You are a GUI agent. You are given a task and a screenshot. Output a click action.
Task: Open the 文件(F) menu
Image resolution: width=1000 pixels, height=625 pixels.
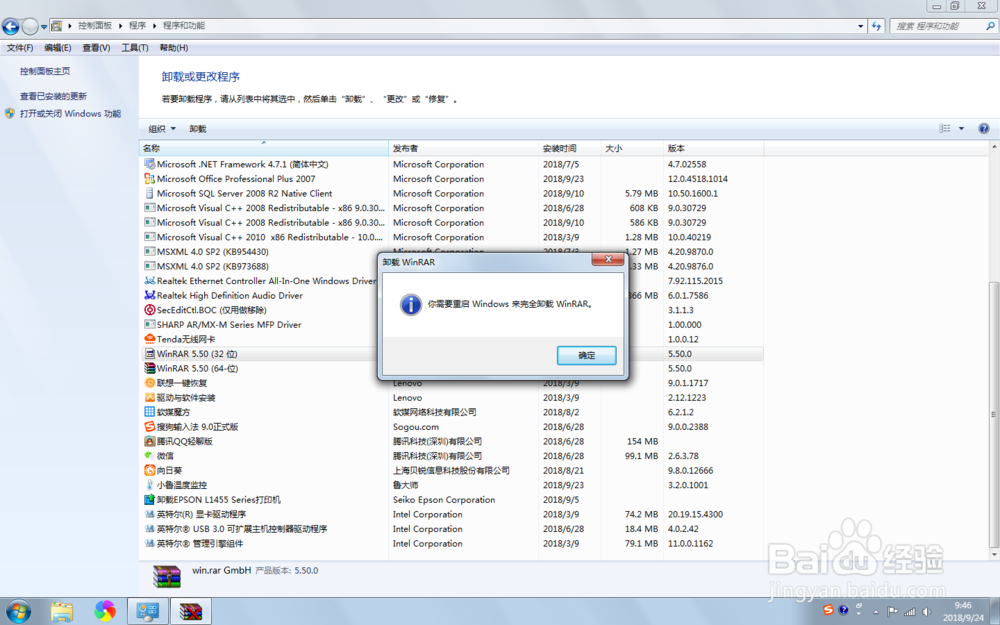pos(20,48)
